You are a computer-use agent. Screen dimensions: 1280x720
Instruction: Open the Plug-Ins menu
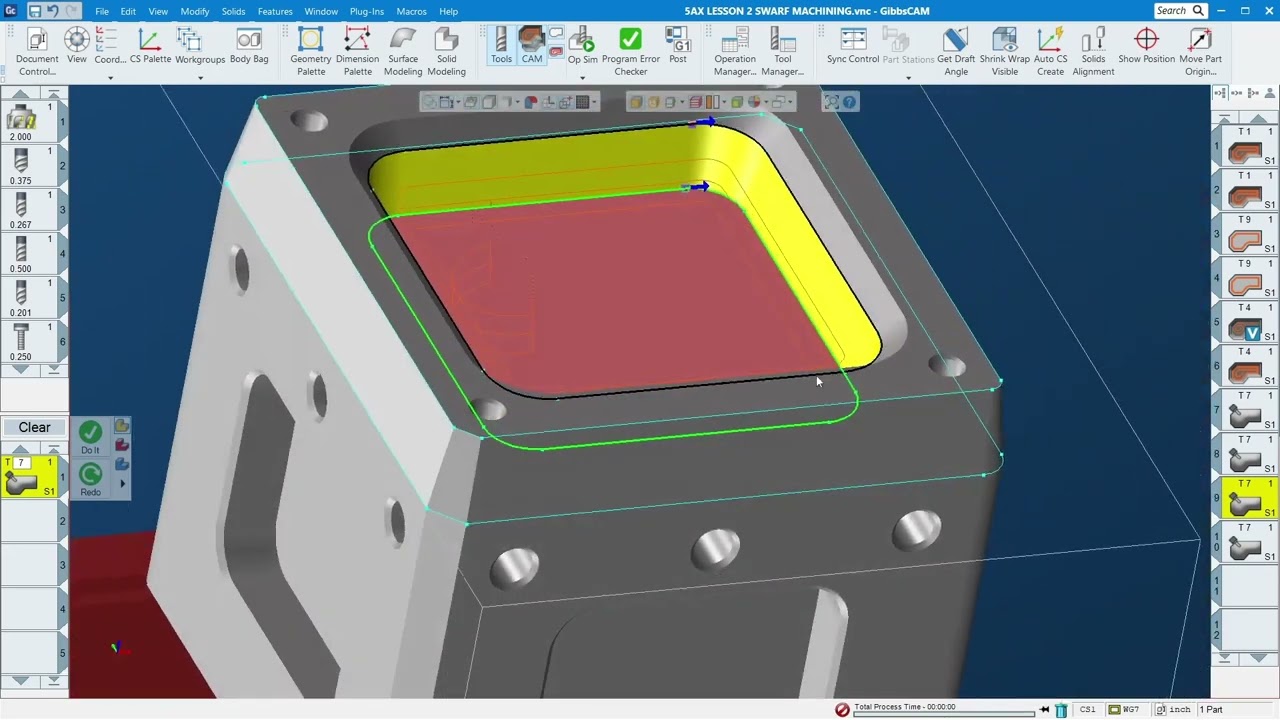click(x=367, y=11)
